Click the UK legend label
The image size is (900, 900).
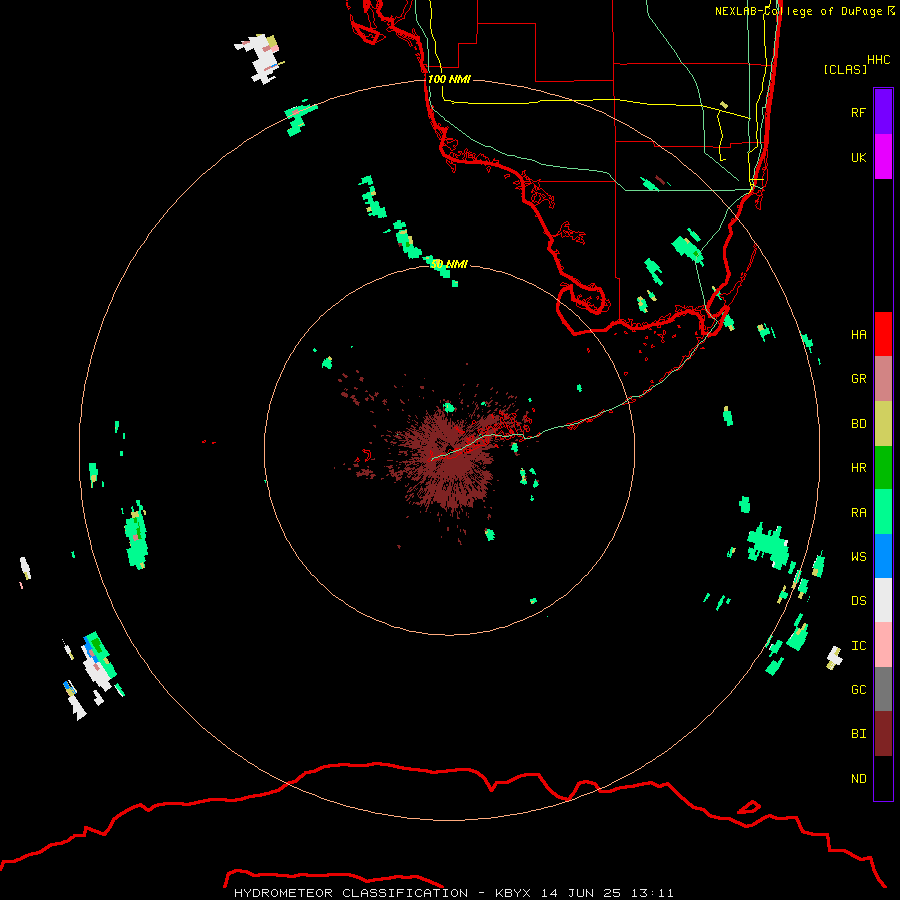(x=858, y=157)
